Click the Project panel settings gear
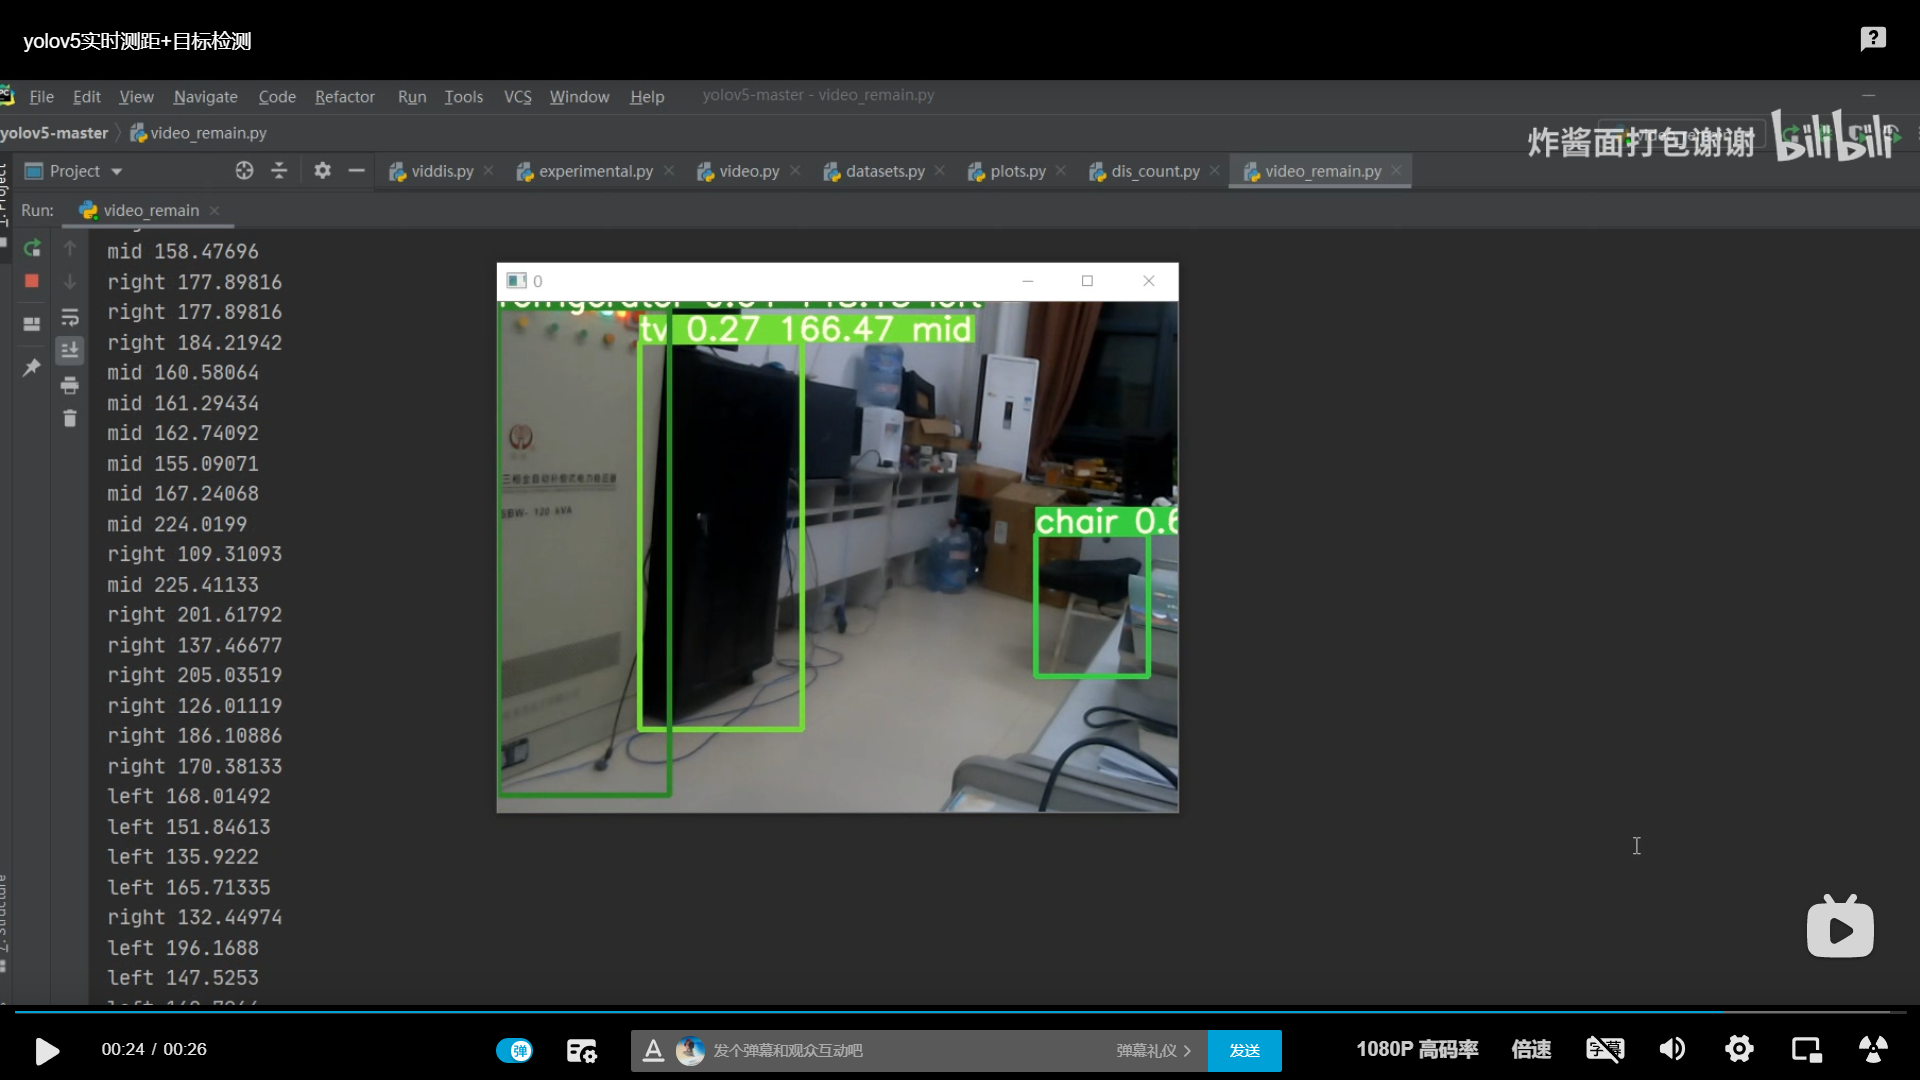 322,171
